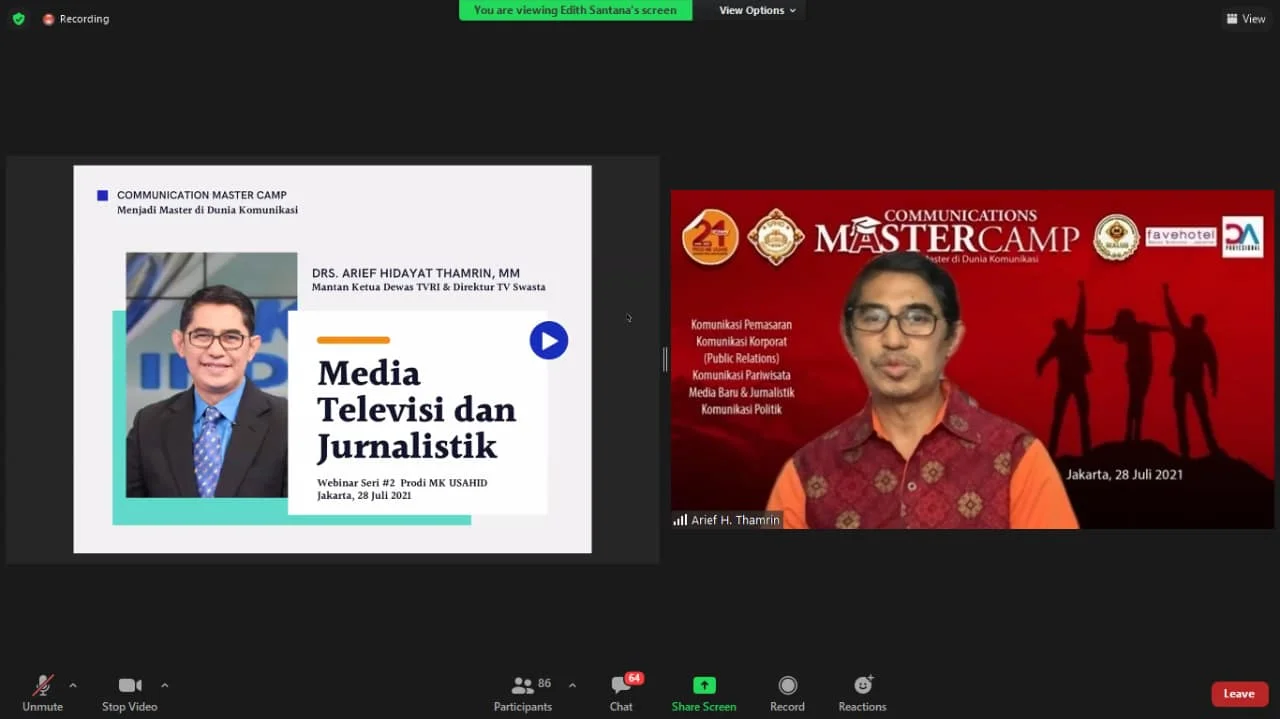This screenshot has width=1280, height=719.
Task: Click the 21 anniversary logo in video
Action: pos(710,237)
